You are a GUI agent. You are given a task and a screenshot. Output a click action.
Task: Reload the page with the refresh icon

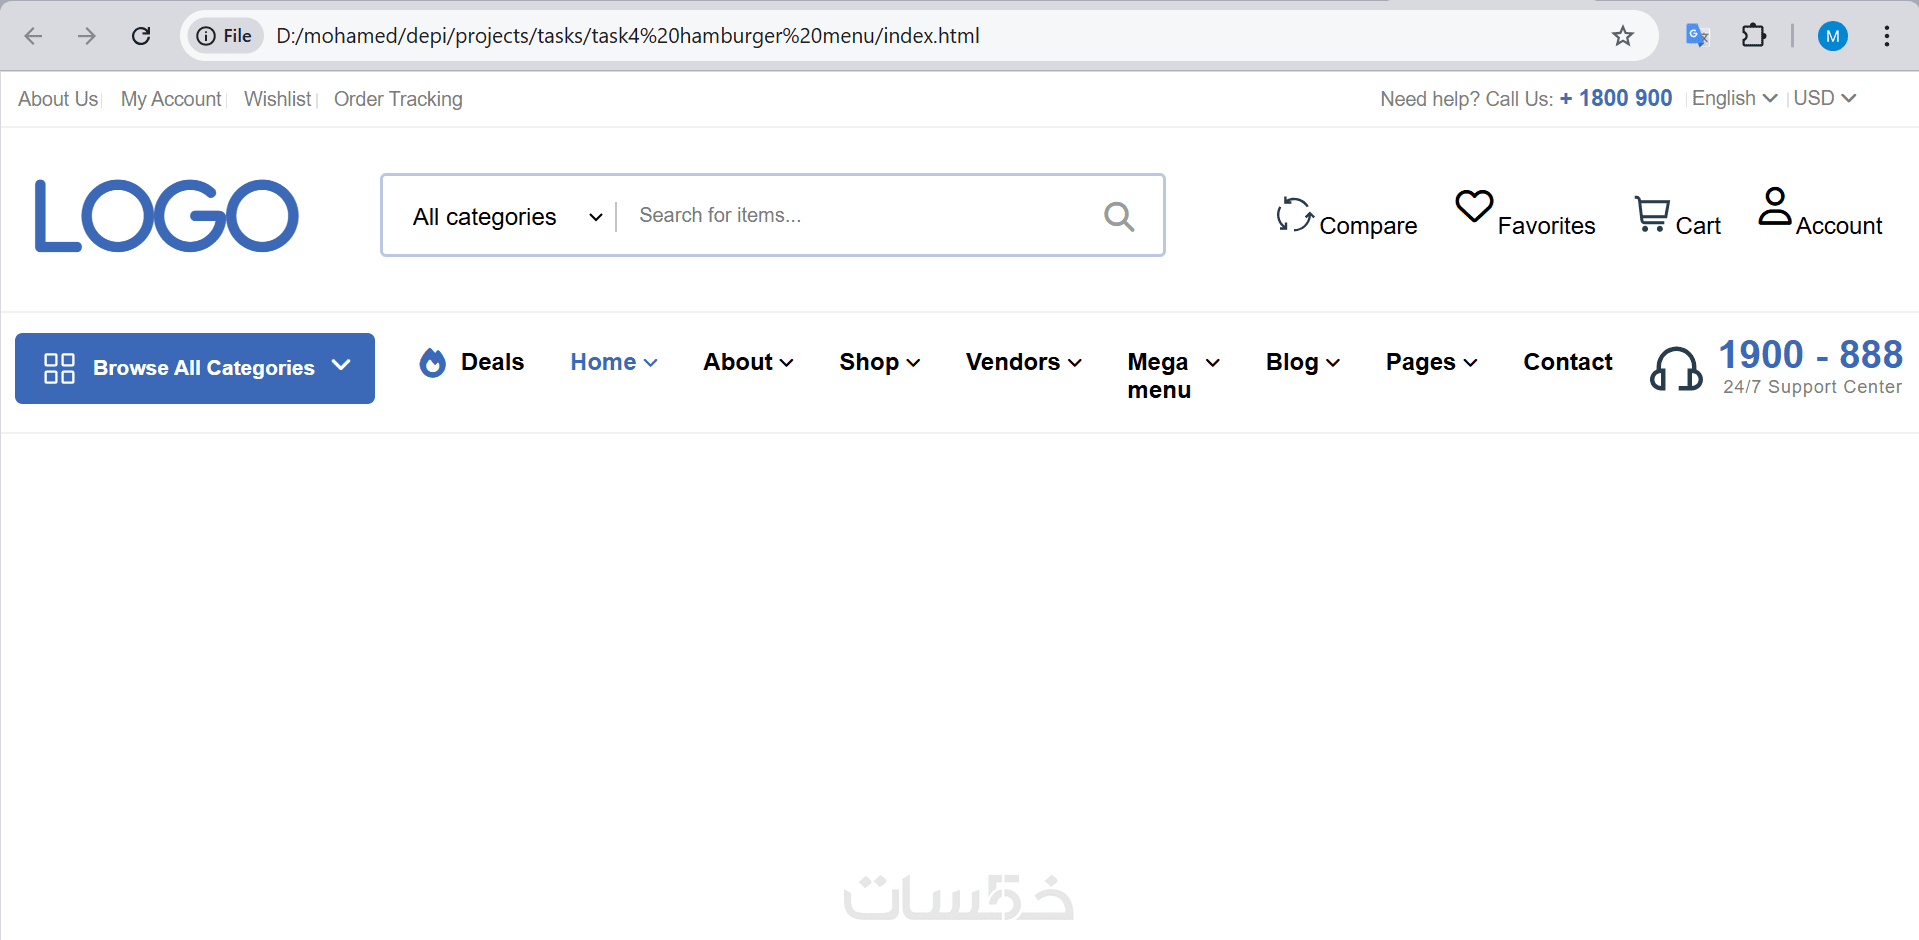point(141,36)
